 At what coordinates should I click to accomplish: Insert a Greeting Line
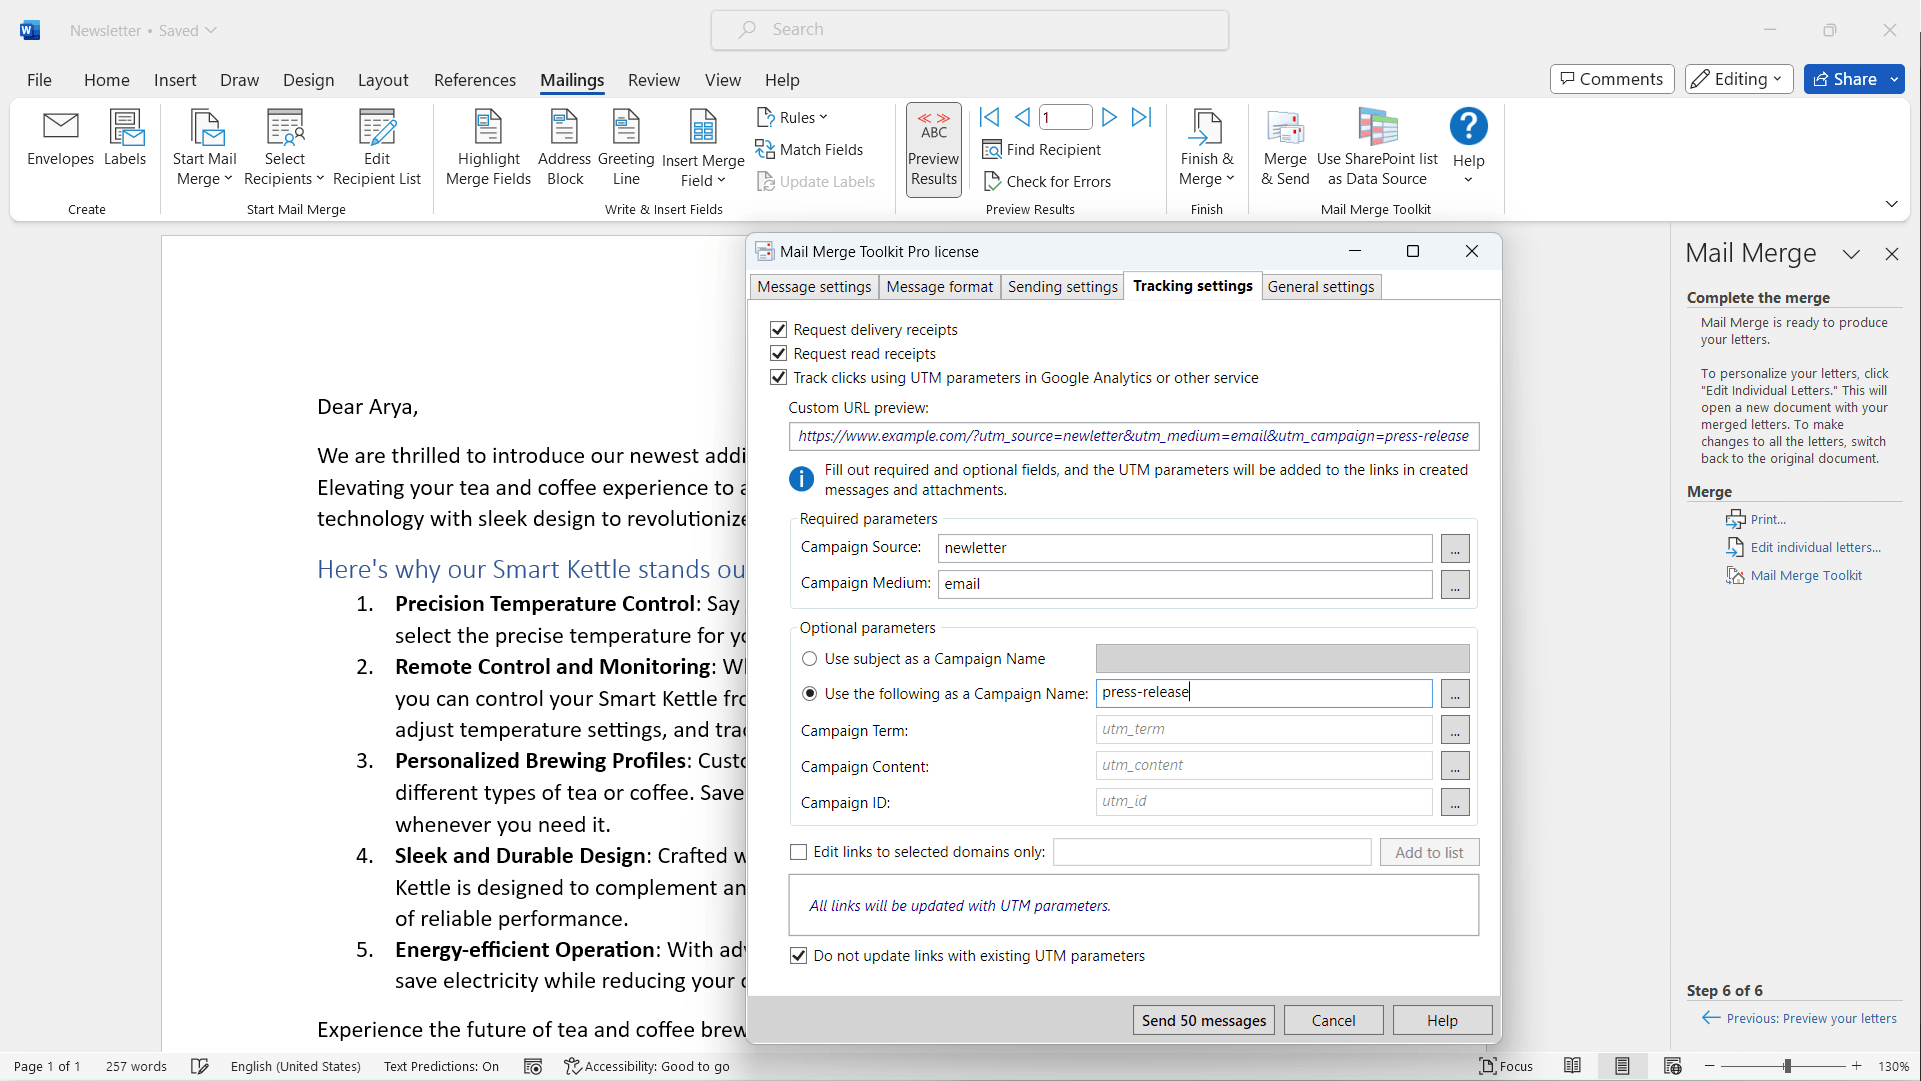[626, 145]
